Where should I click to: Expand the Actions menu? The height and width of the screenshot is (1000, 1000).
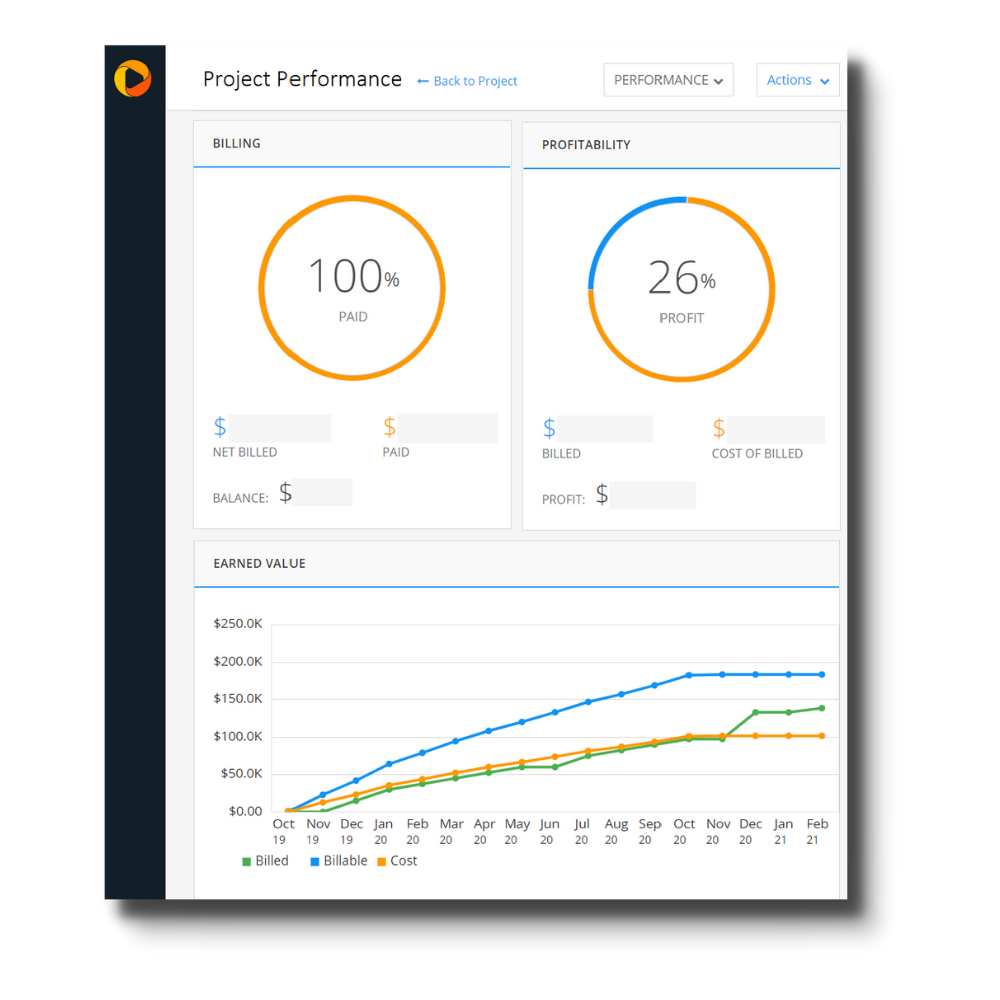797,80
